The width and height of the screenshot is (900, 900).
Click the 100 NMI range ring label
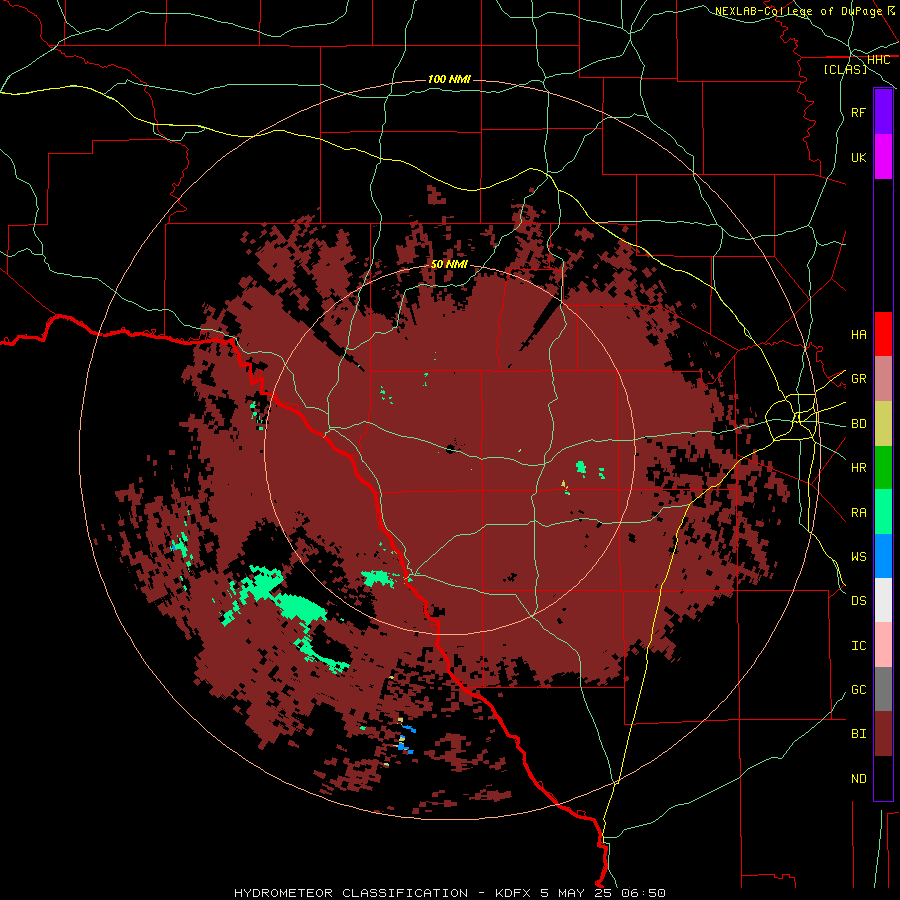449,79
